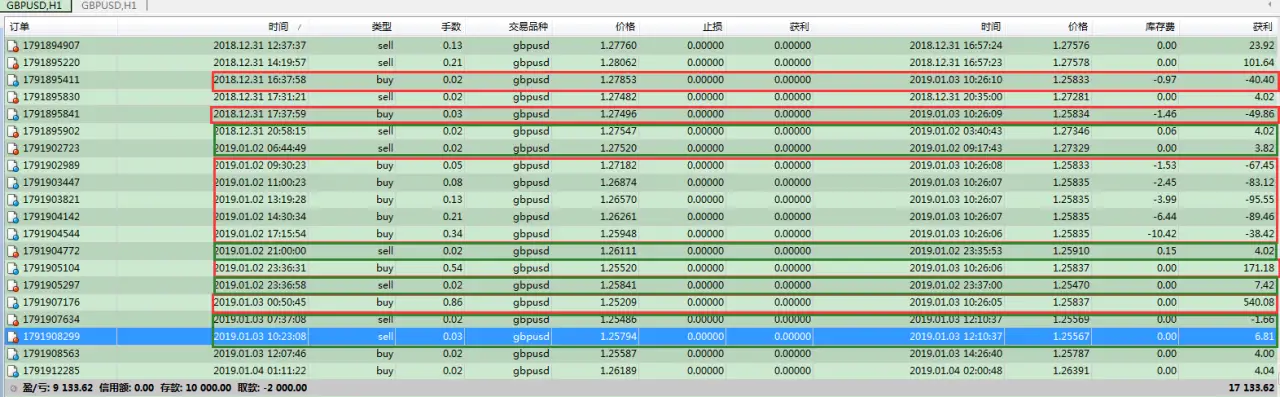Click the icon beside order 1791908563
This screenshot has height=397, width=1280.
[13, 353]
